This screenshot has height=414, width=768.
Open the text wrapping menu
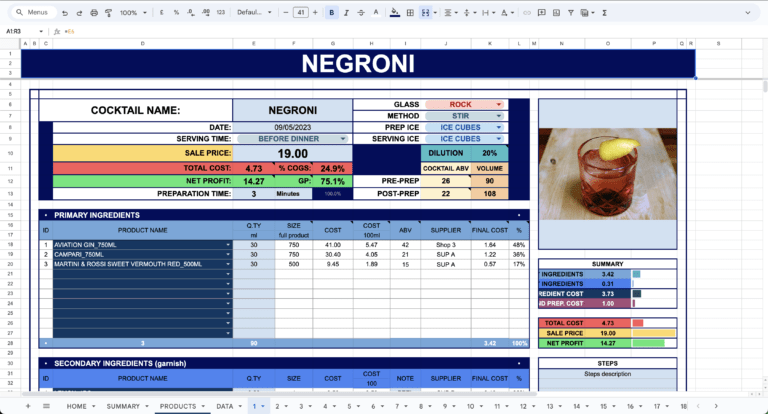(487, 13)
